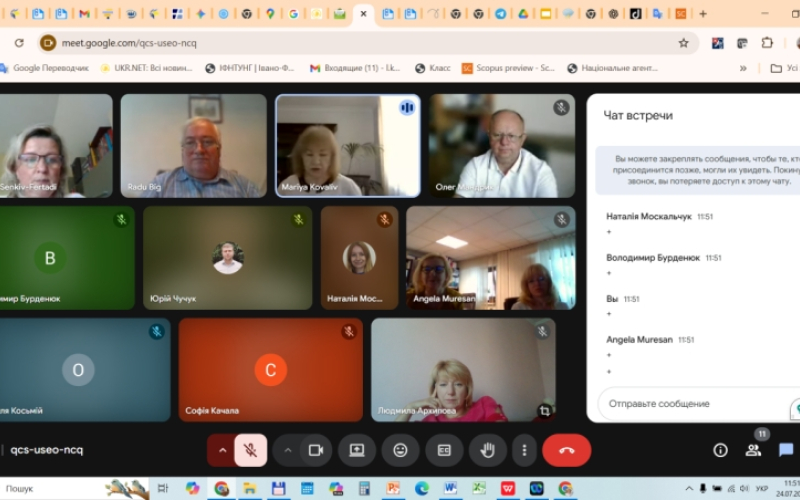Click the meet.google.com address bar

click(x=367, y=43)
